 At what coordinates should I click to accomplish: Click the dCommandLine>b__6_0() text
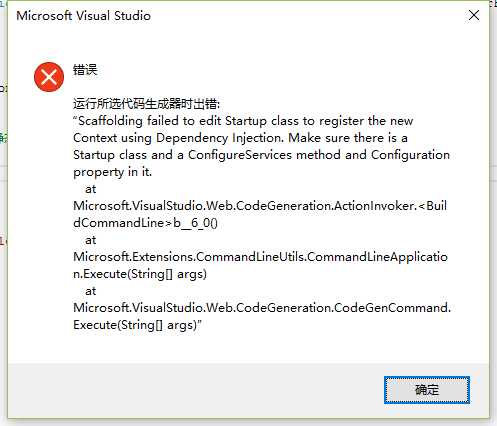tap(145, 223)
